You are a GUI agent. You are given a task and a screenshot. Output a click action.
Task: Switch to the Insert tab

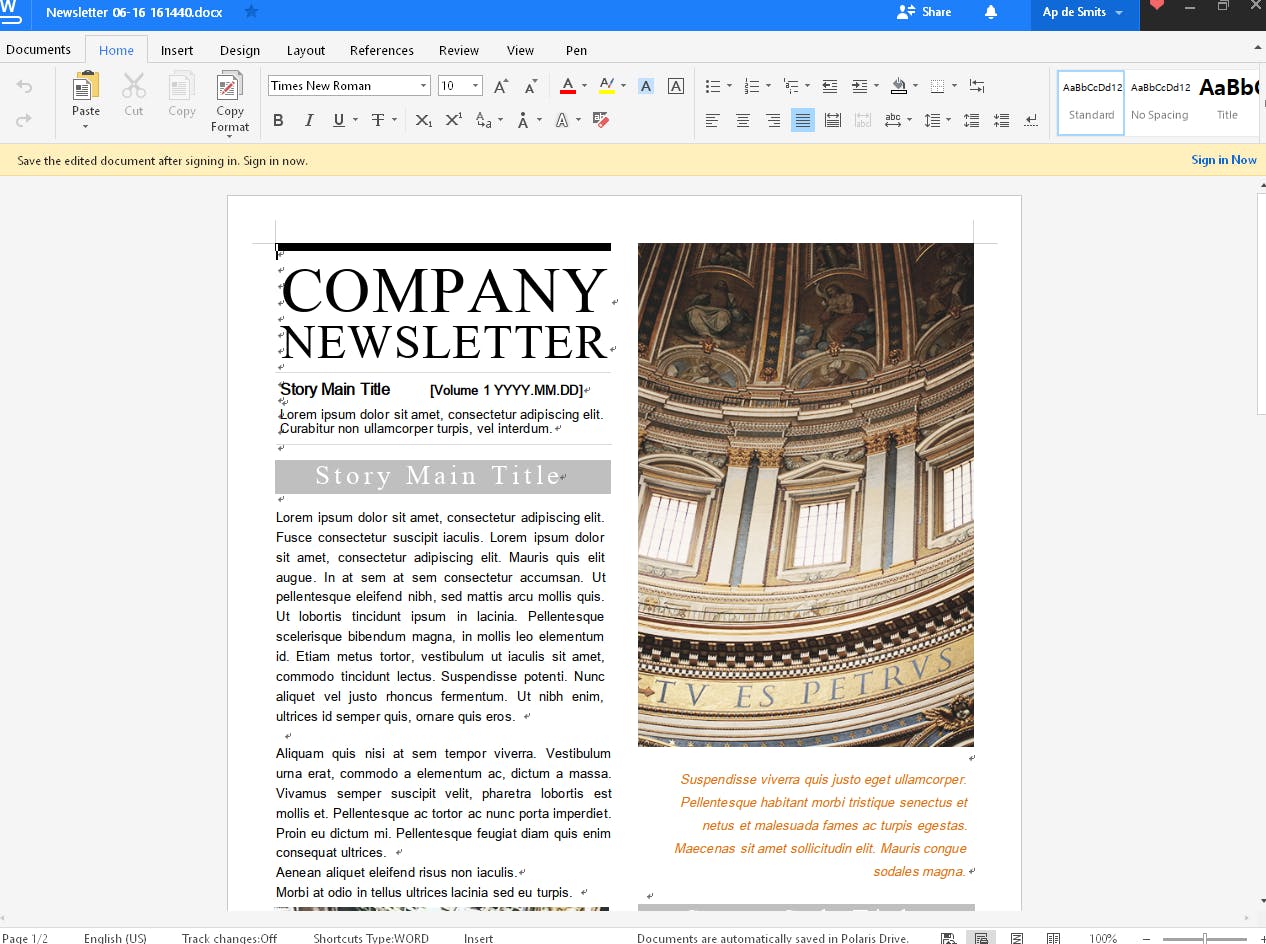(177, 51)
